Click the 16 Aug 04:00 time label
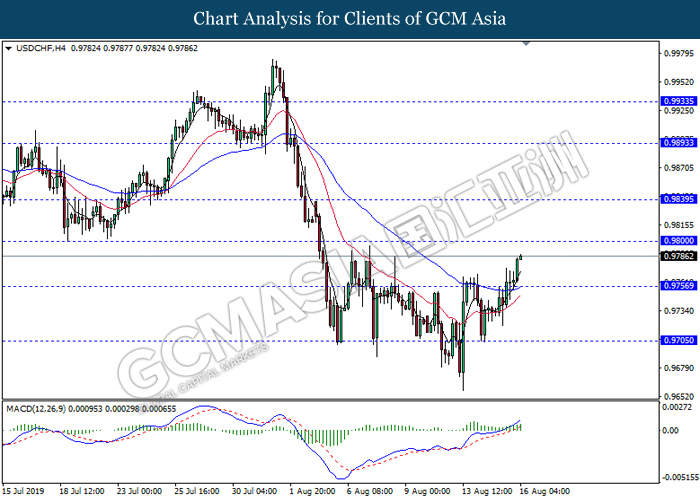The width and height of the screenshot is (700, 500). (x=545, y=491)
